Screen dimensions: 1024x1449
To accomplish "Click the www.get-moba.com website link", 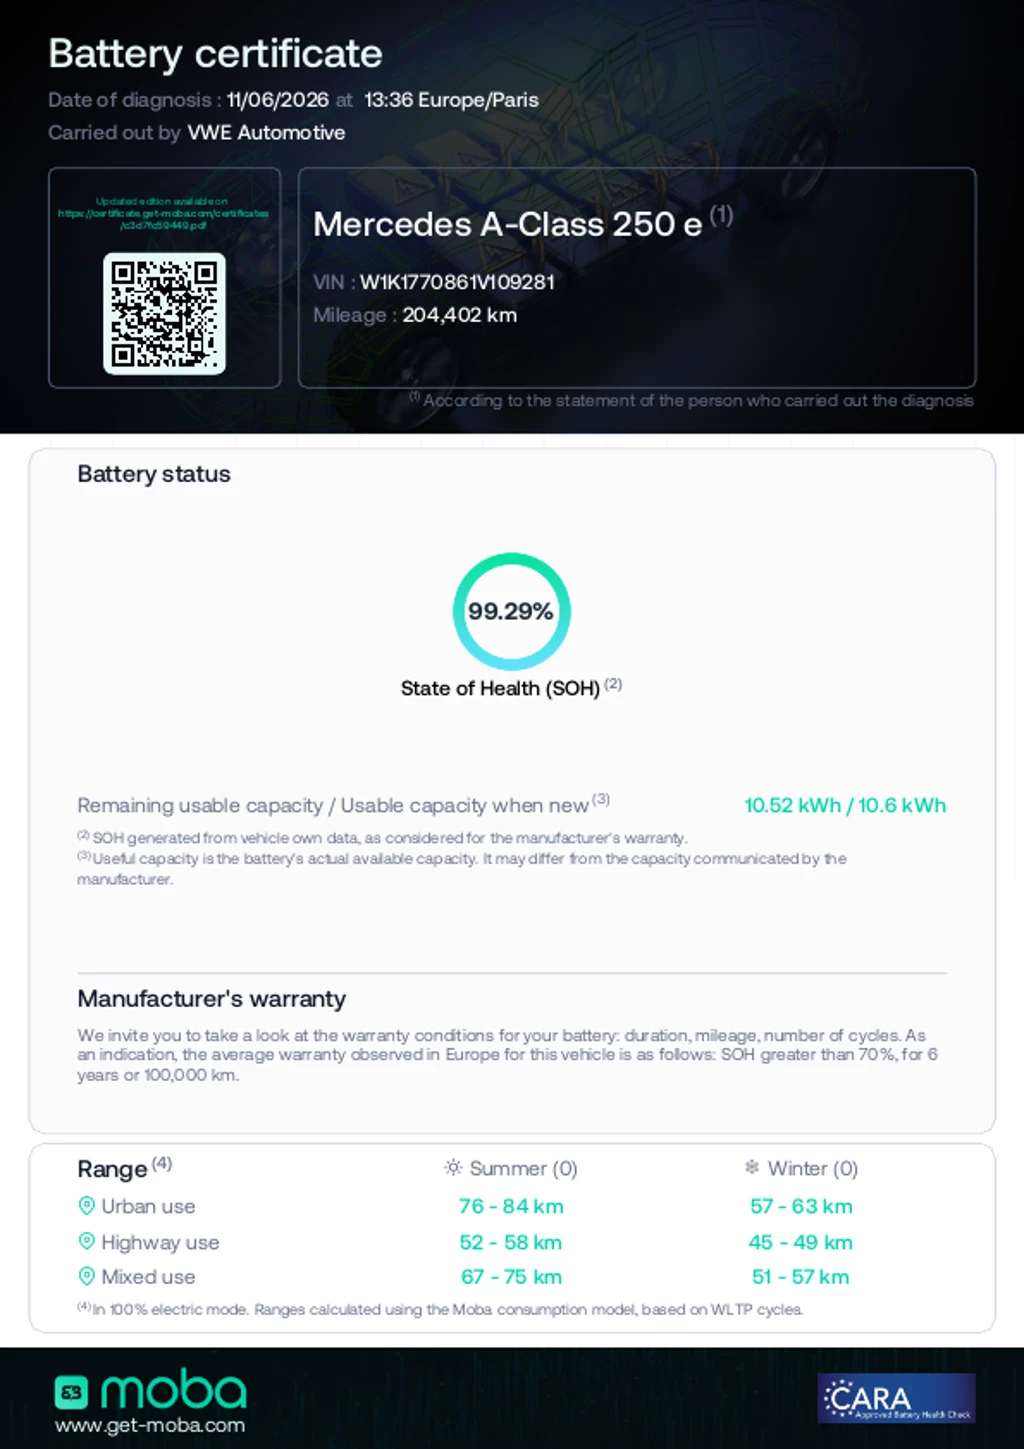I will pyautogui.click(x=150, y=1425).
